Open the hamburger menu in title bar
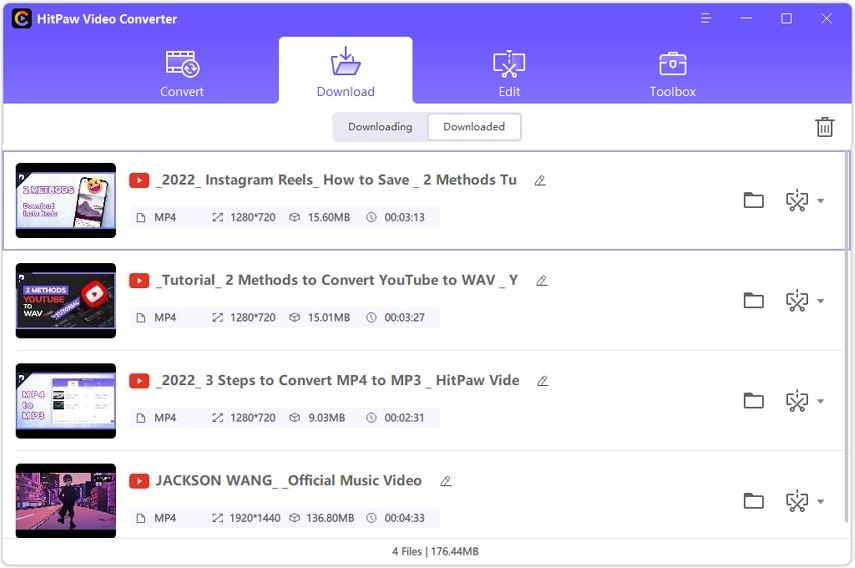The image size is (855, 568). coord(706,19)
